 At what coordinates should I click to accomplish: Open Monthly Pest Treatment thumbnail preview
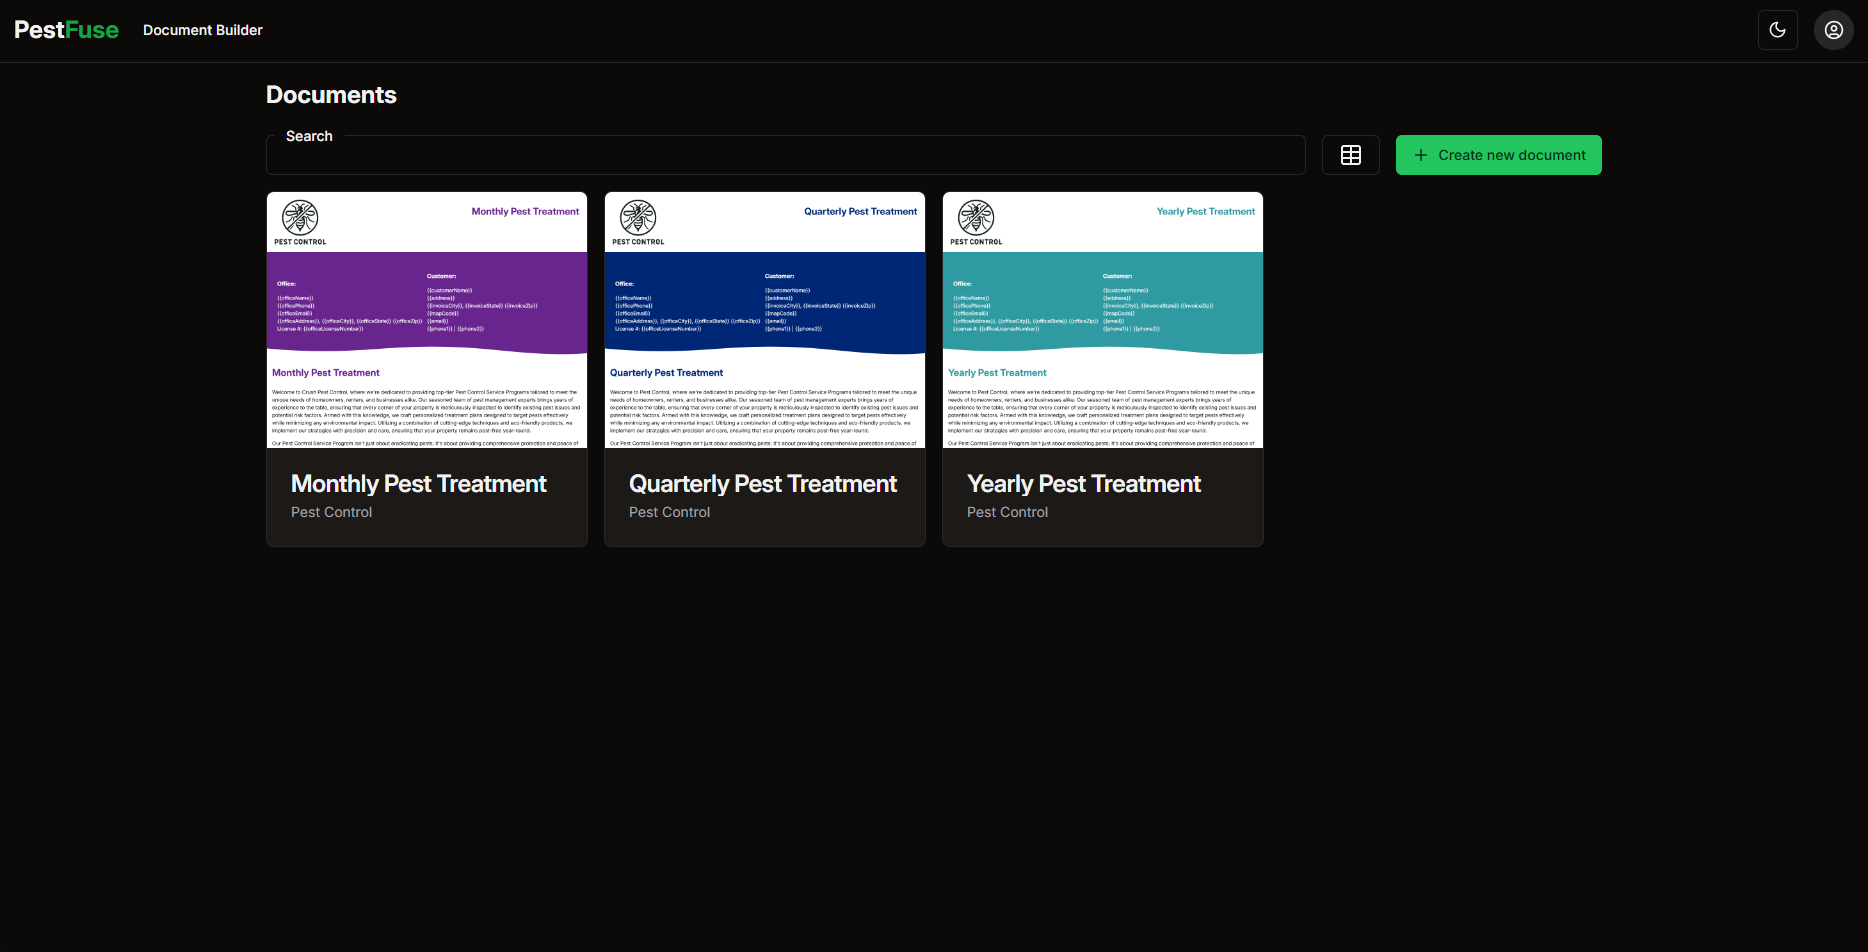click(427, 320)
